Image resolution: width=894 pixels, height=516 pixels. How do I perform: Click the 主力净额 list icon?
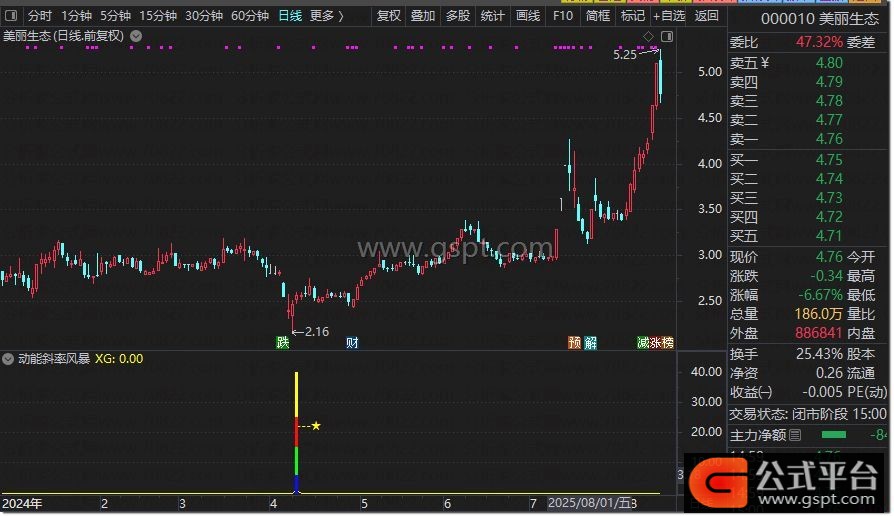point(795,435)
